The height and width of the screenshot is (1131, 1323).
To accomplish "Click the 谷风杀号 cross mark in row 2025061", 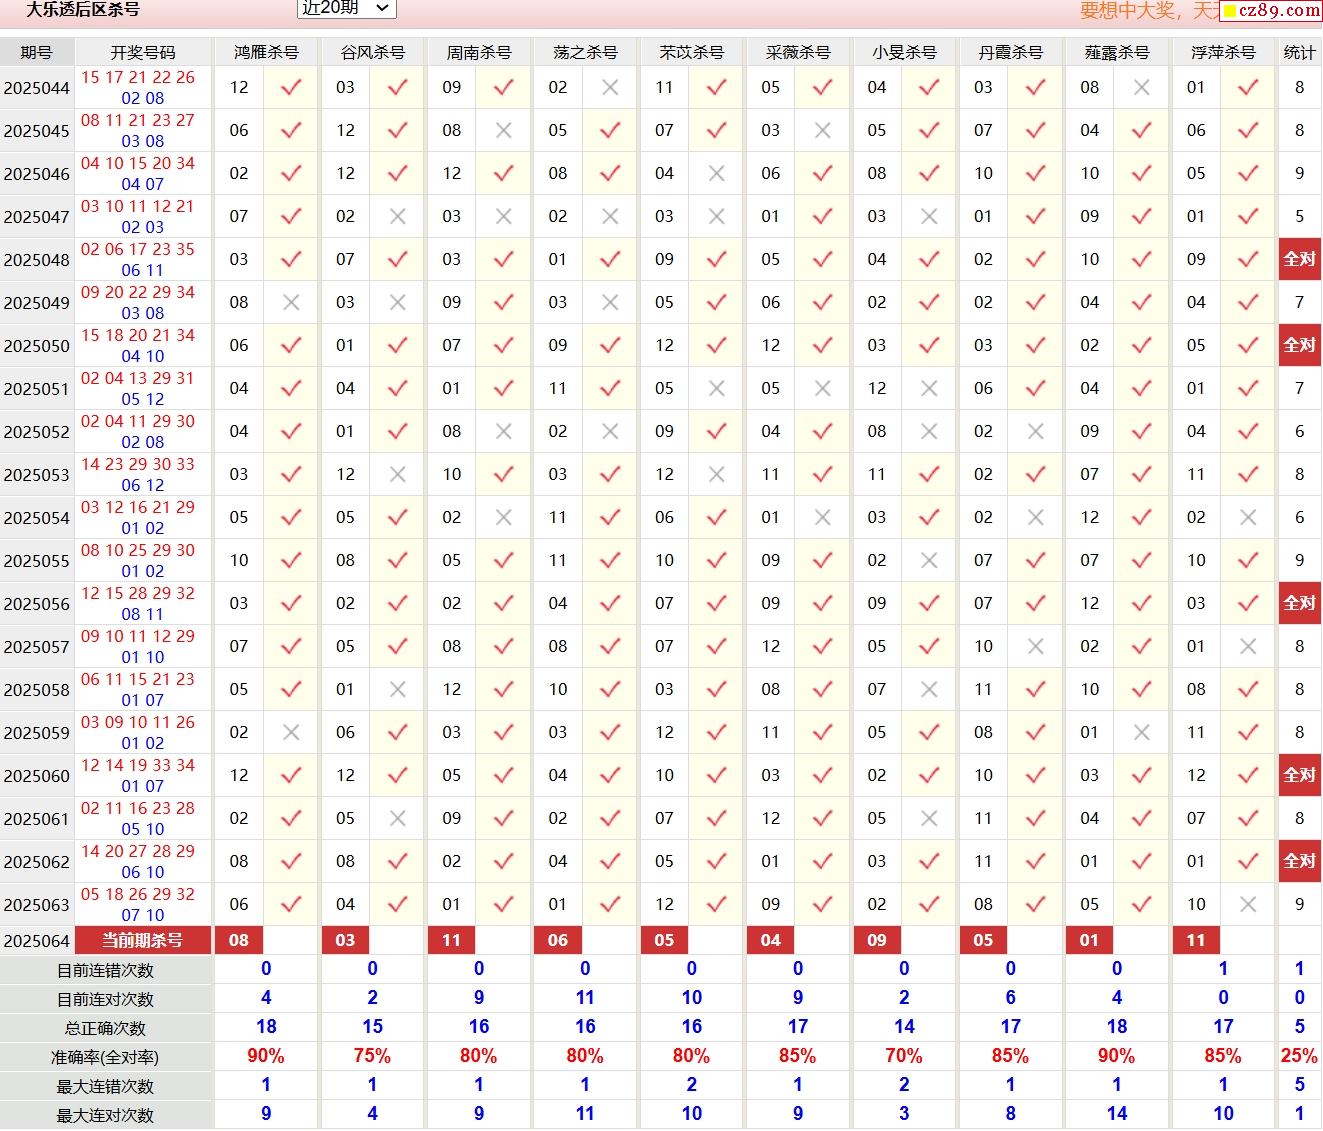I will [397, 819].
